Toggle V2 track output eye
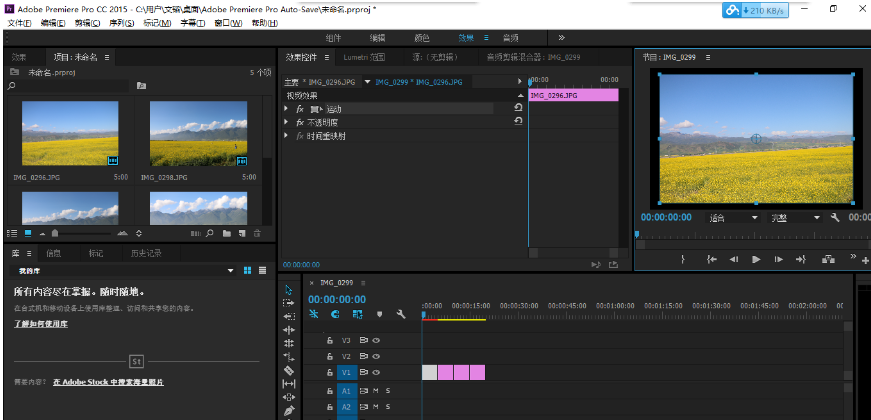Screen dimensions: 871x420 [x=376, y=356]
